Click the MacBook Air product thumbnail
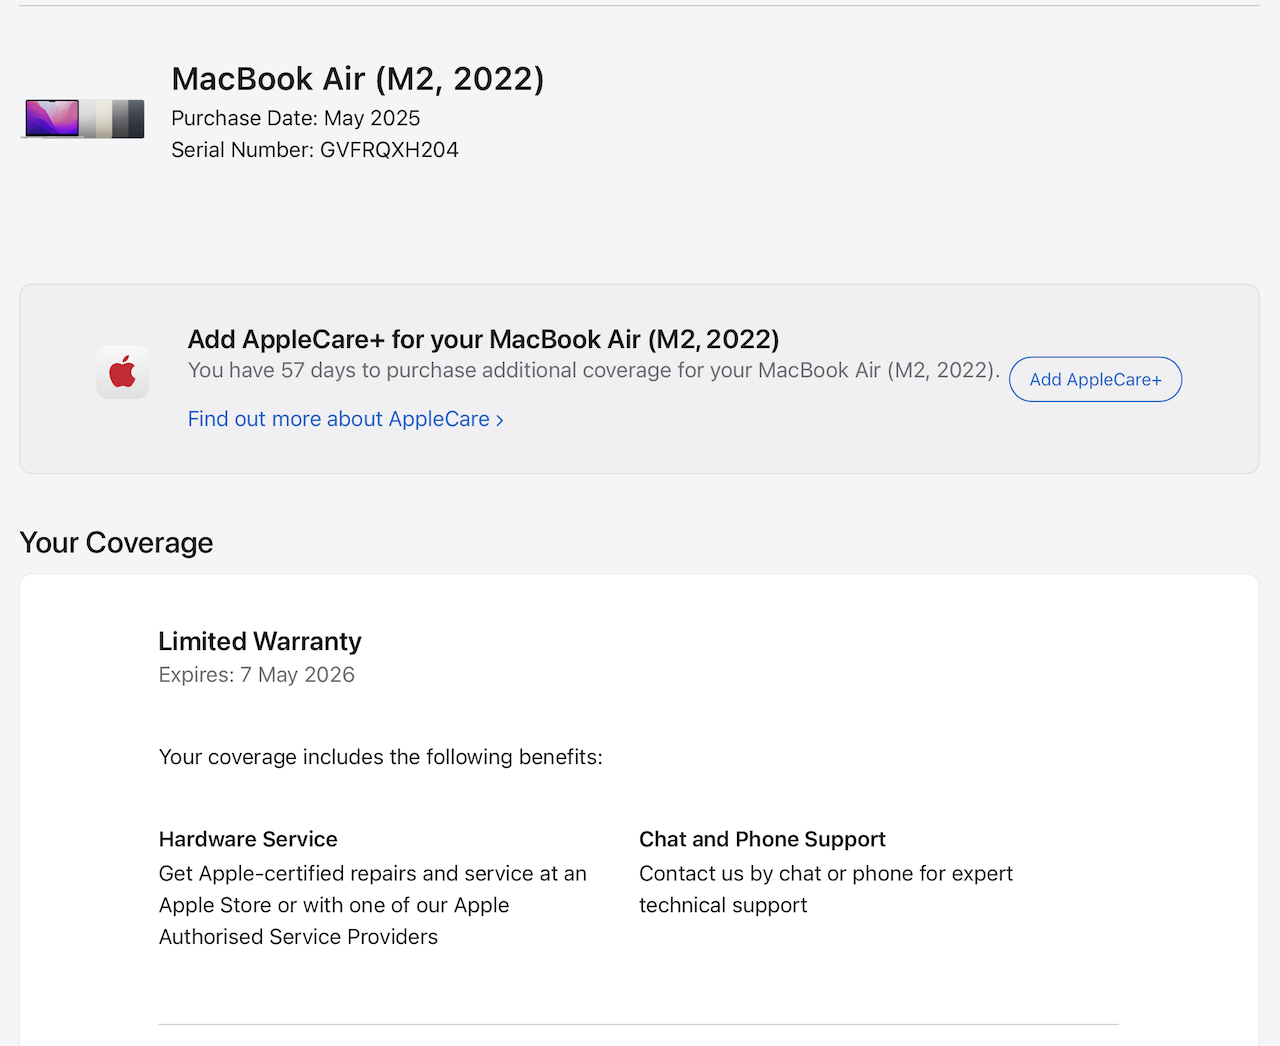 click(x=84, y=118)
